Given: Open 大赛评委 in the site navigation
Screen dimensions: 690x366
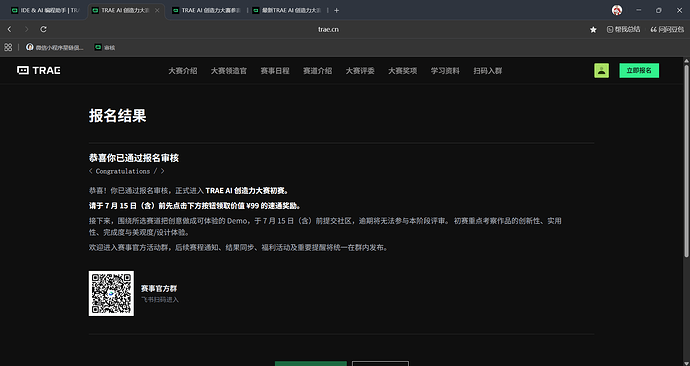Looking at the screenshot, I should tap(360, 71).
